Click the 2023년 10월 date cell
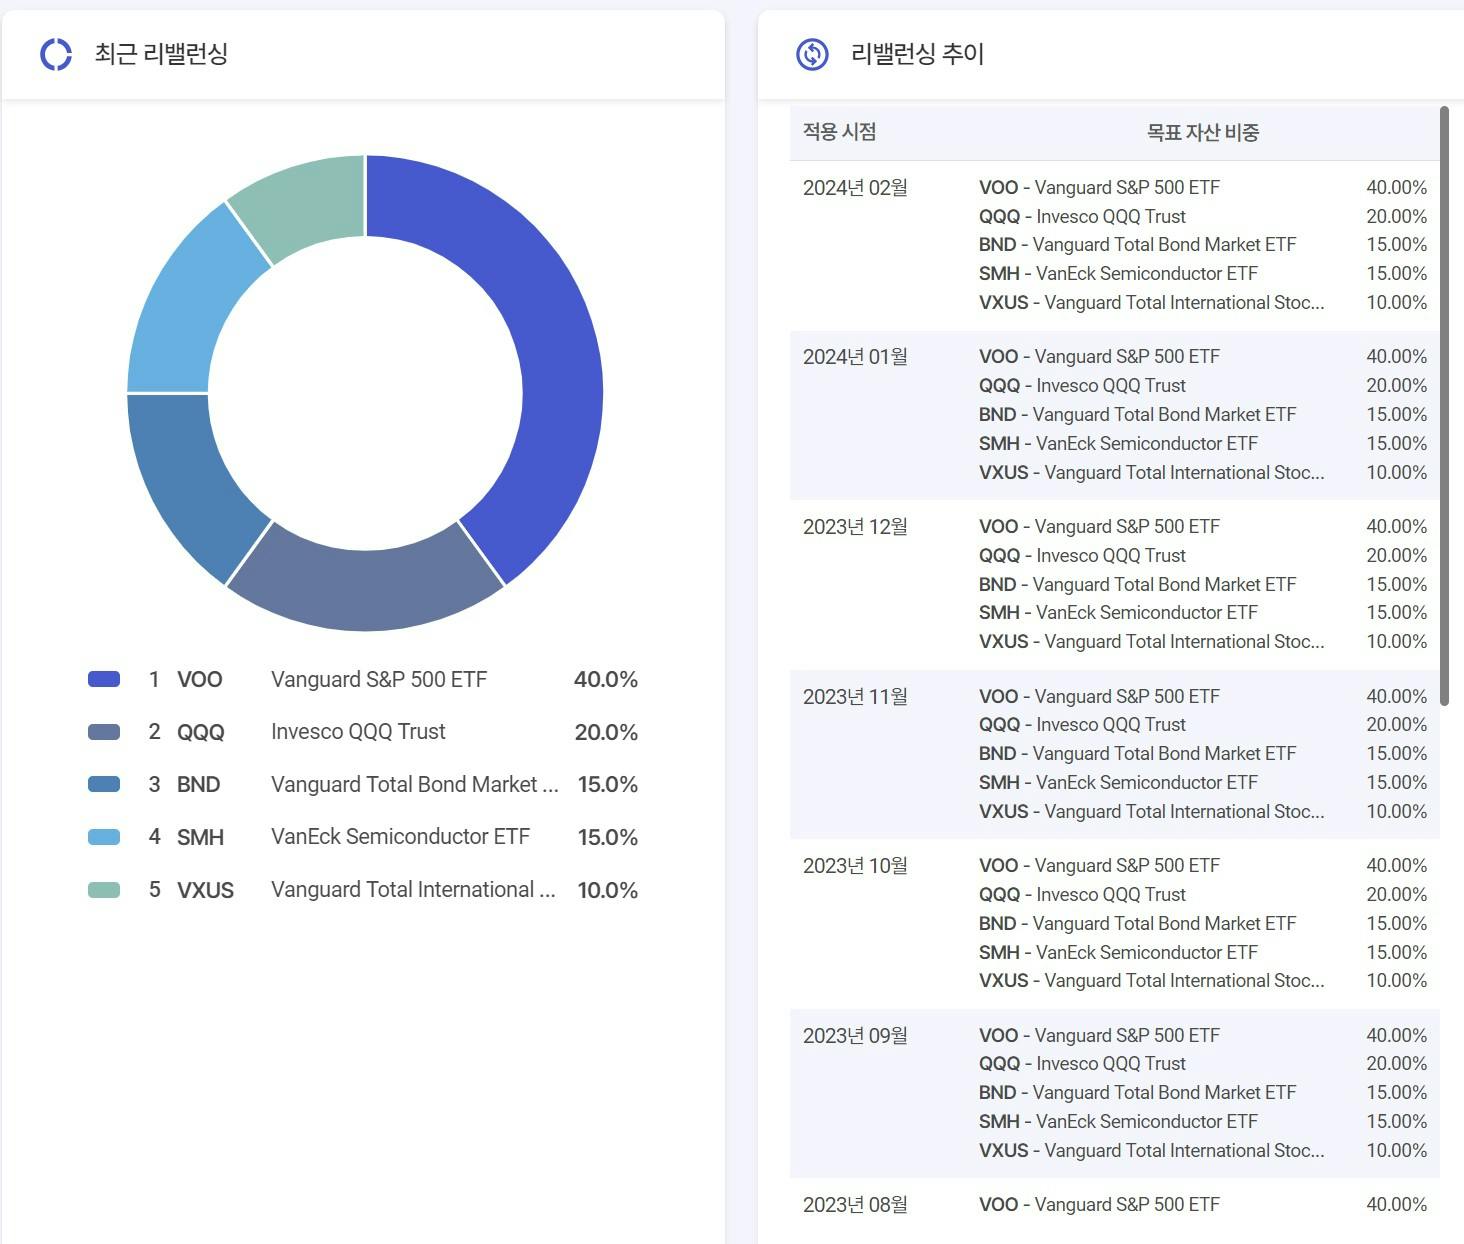The image size is (1464, 1244). pos(855,866)
